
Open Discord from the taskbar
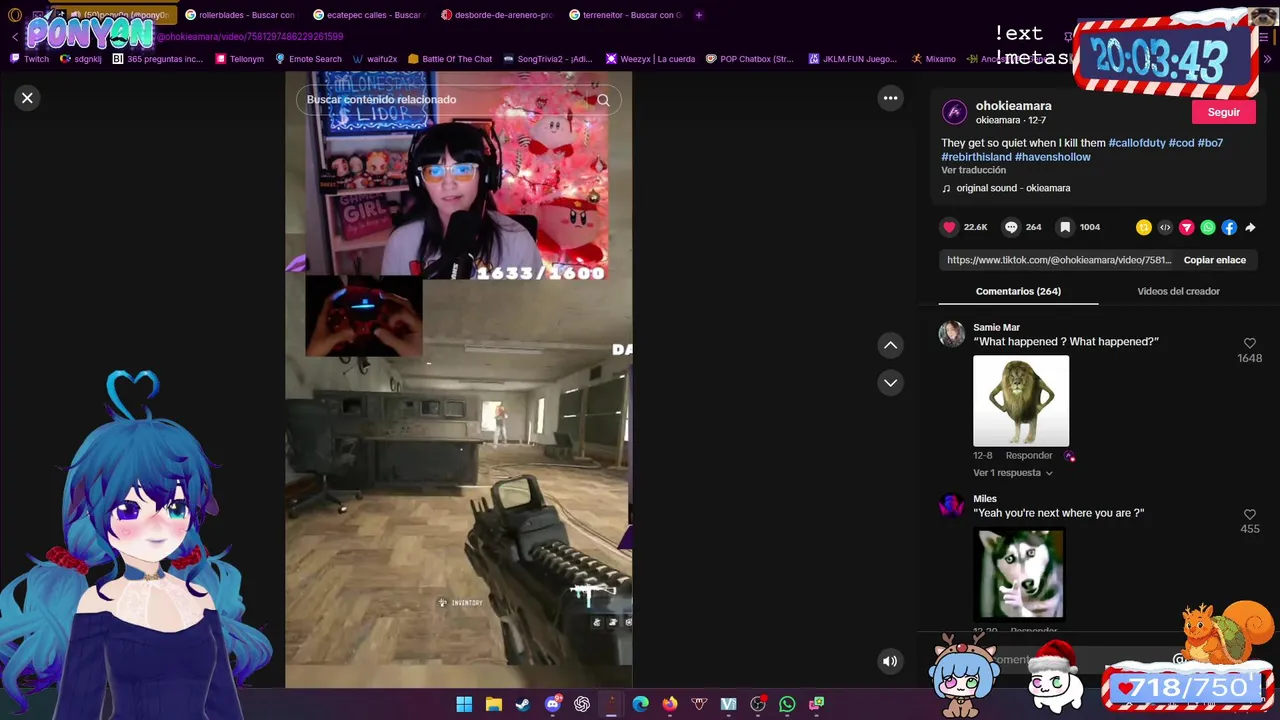coord(552,704)
